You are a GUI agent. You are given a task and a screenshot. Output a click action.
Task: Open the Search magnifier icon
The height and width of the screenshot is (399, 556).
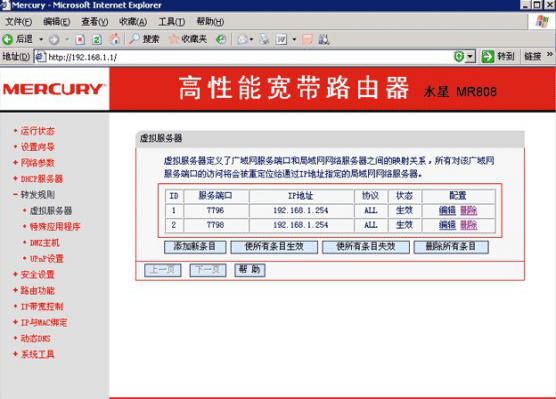(x=134, y=39)
